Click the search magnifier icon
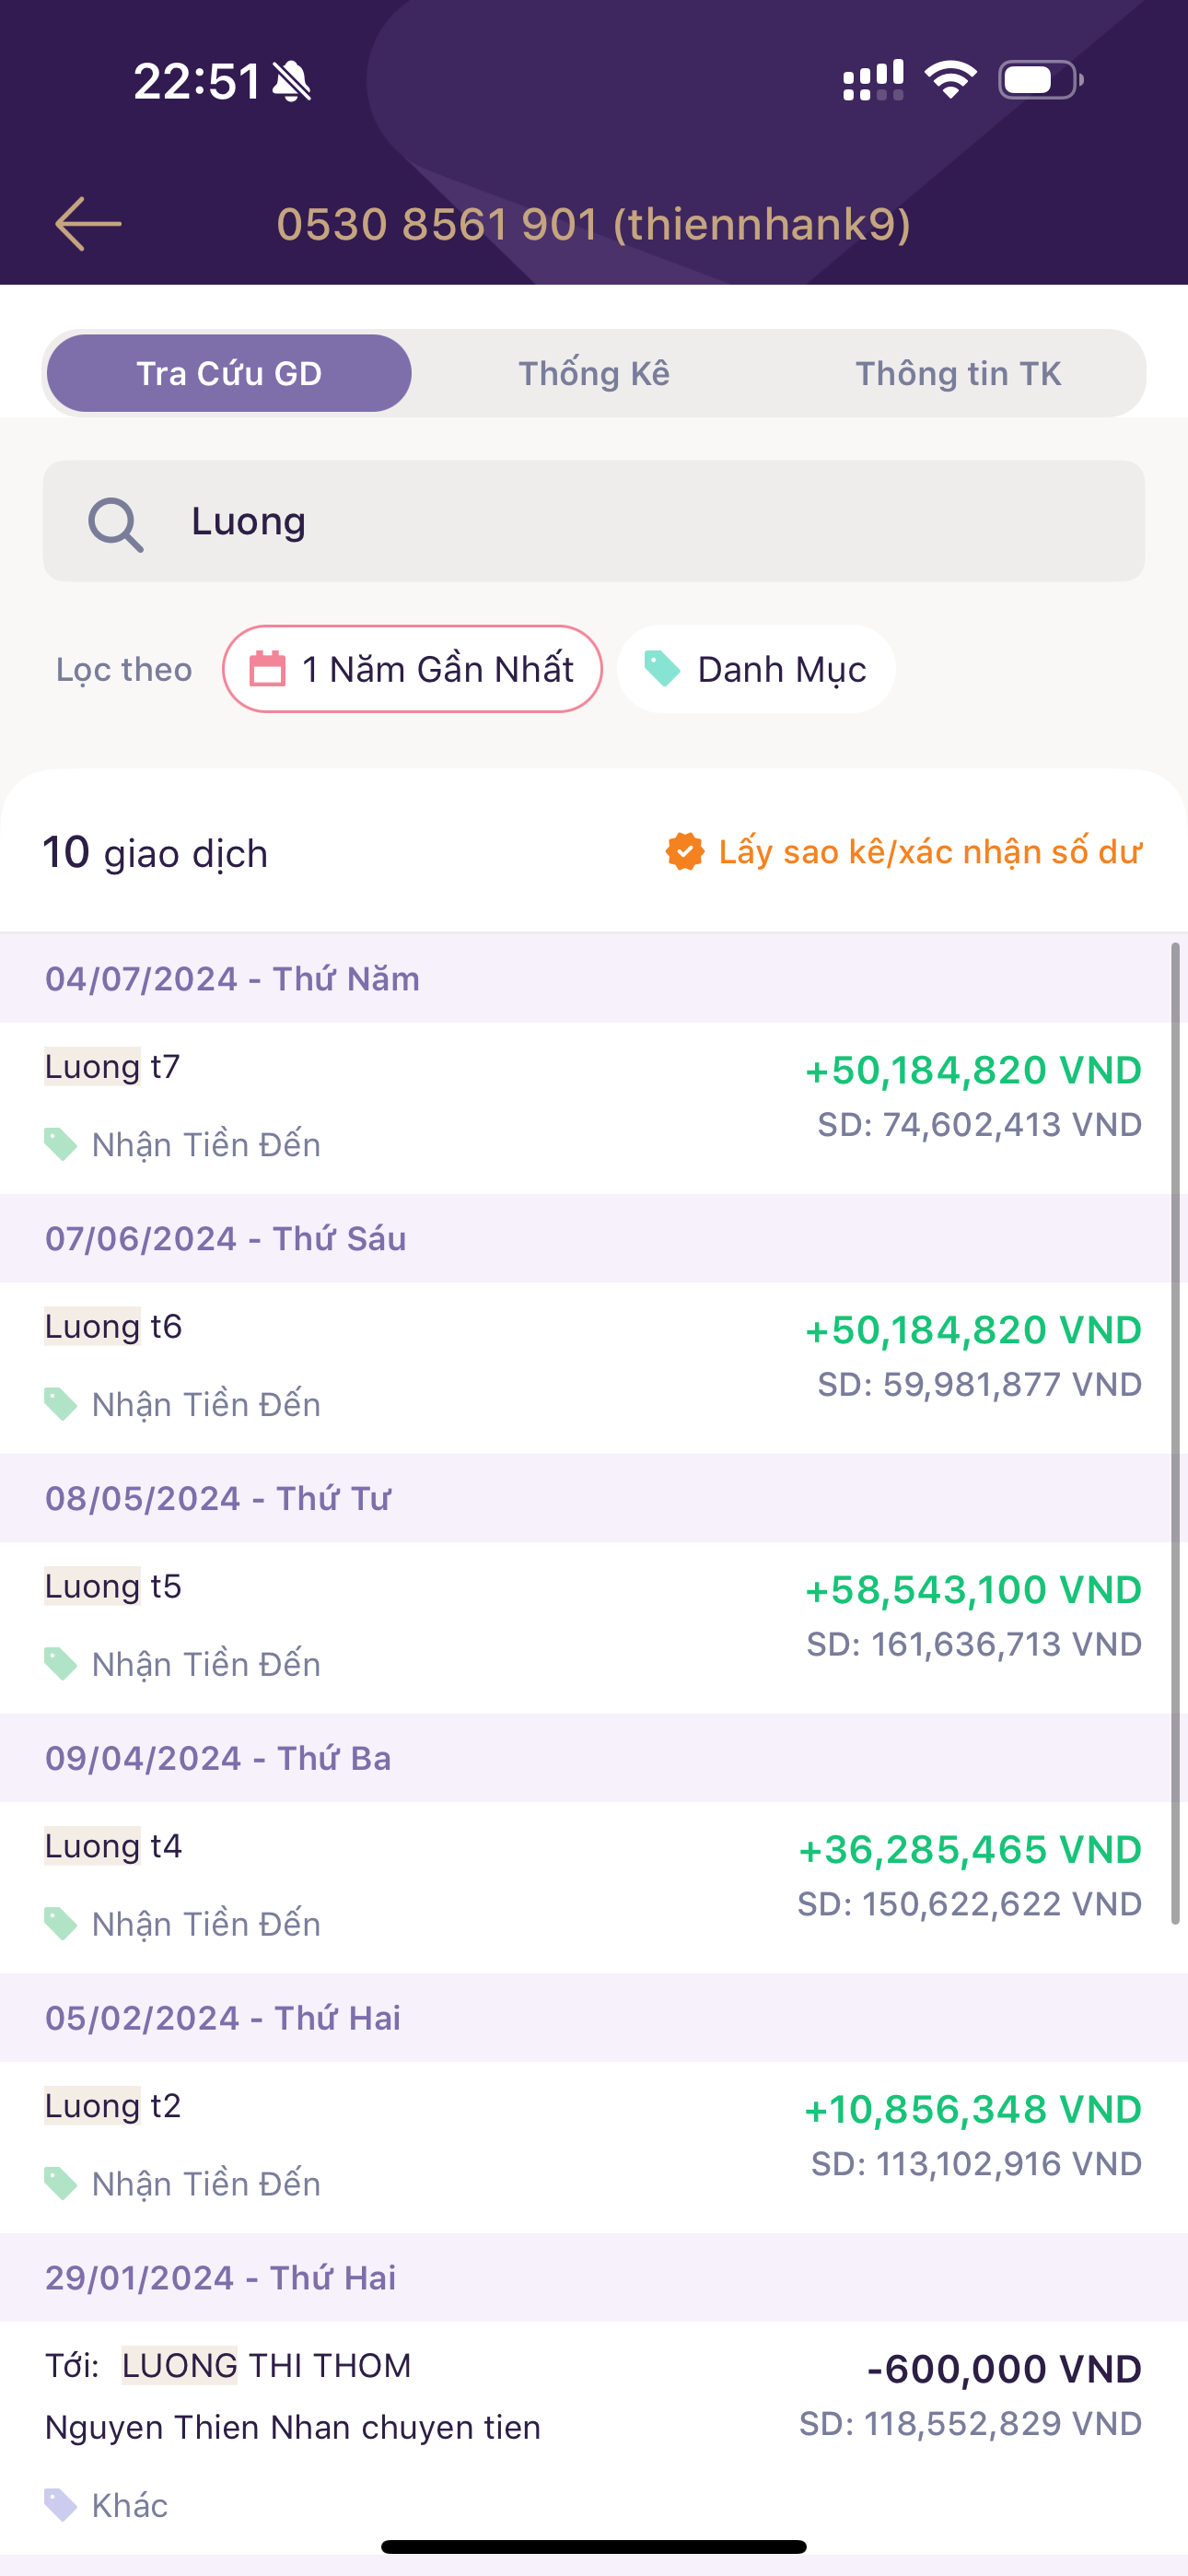 point(116,523)
